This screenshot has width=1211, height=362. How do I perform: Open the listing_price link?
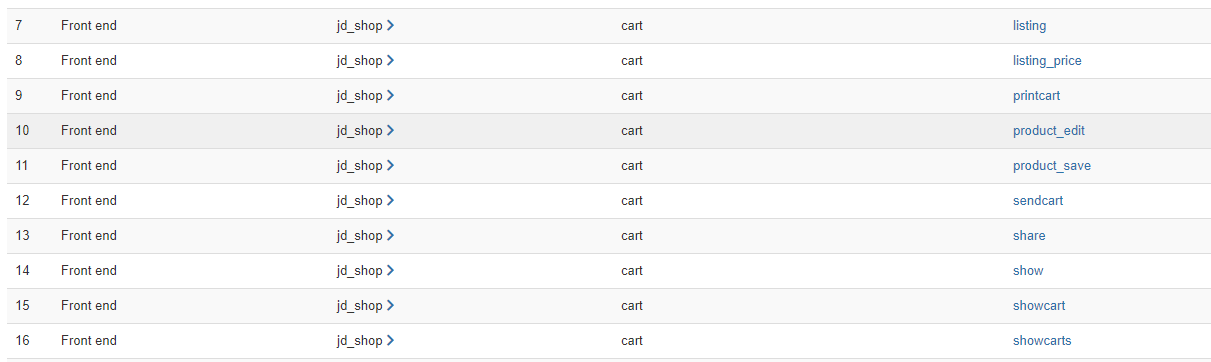[x=1047, y=61]
